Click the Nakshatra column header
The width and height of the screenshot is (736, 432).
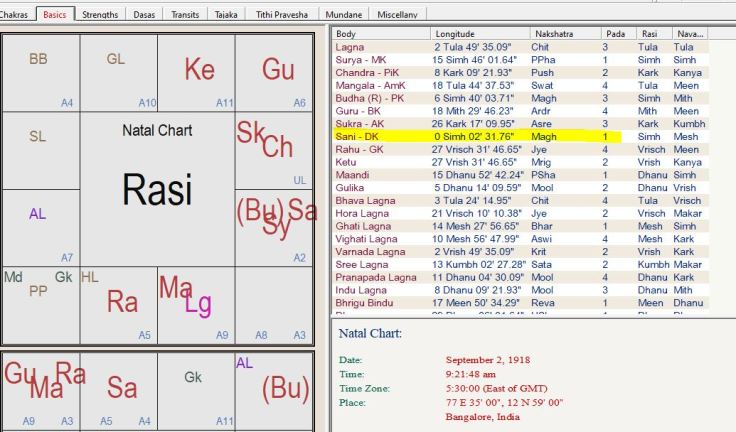pyautogui.click(x=565, y=34)
